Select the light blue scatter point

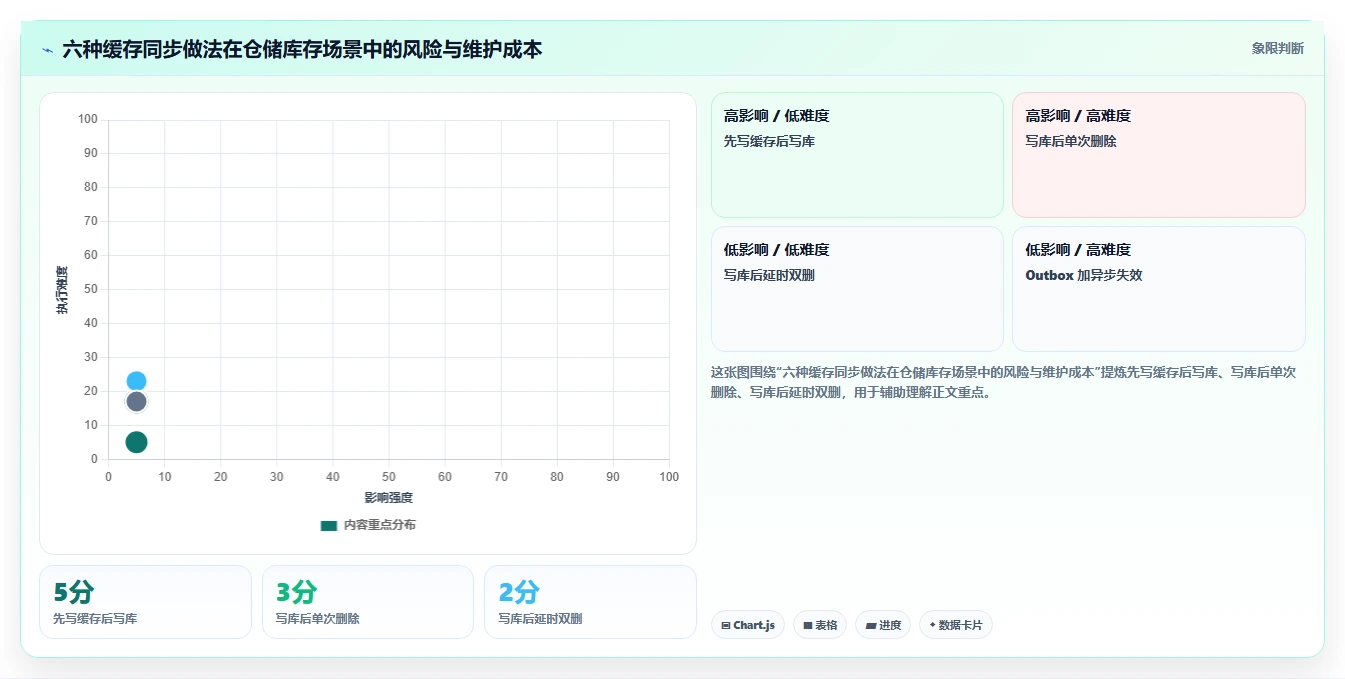136,381
